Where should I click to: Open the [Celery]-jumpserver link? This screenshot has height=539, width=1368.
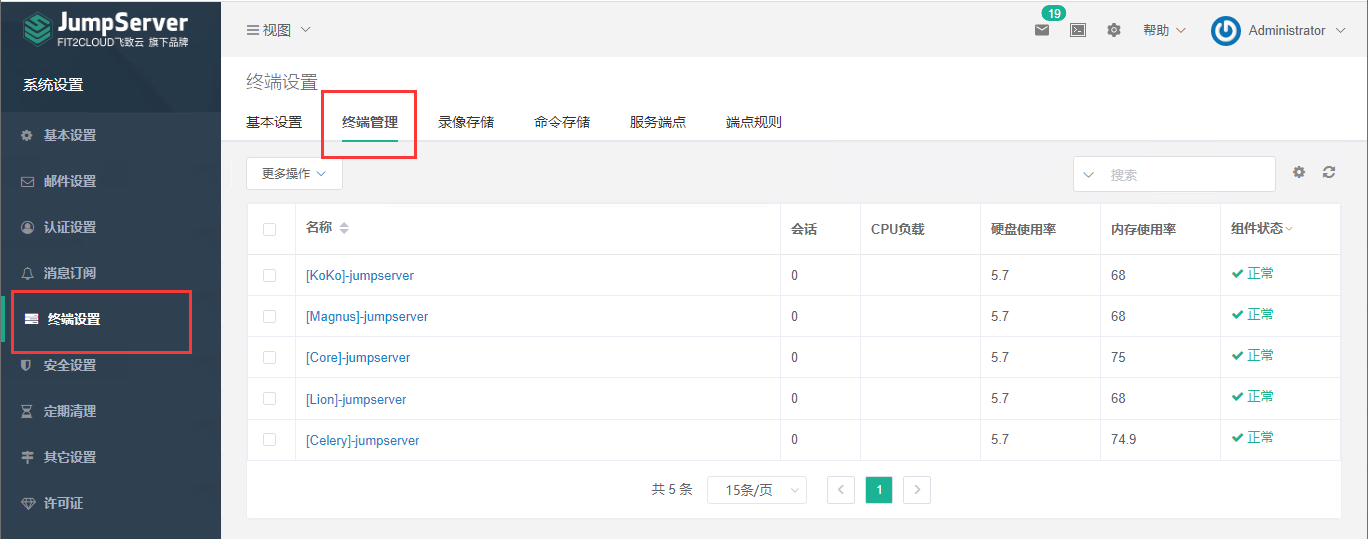tap(363, 440)
